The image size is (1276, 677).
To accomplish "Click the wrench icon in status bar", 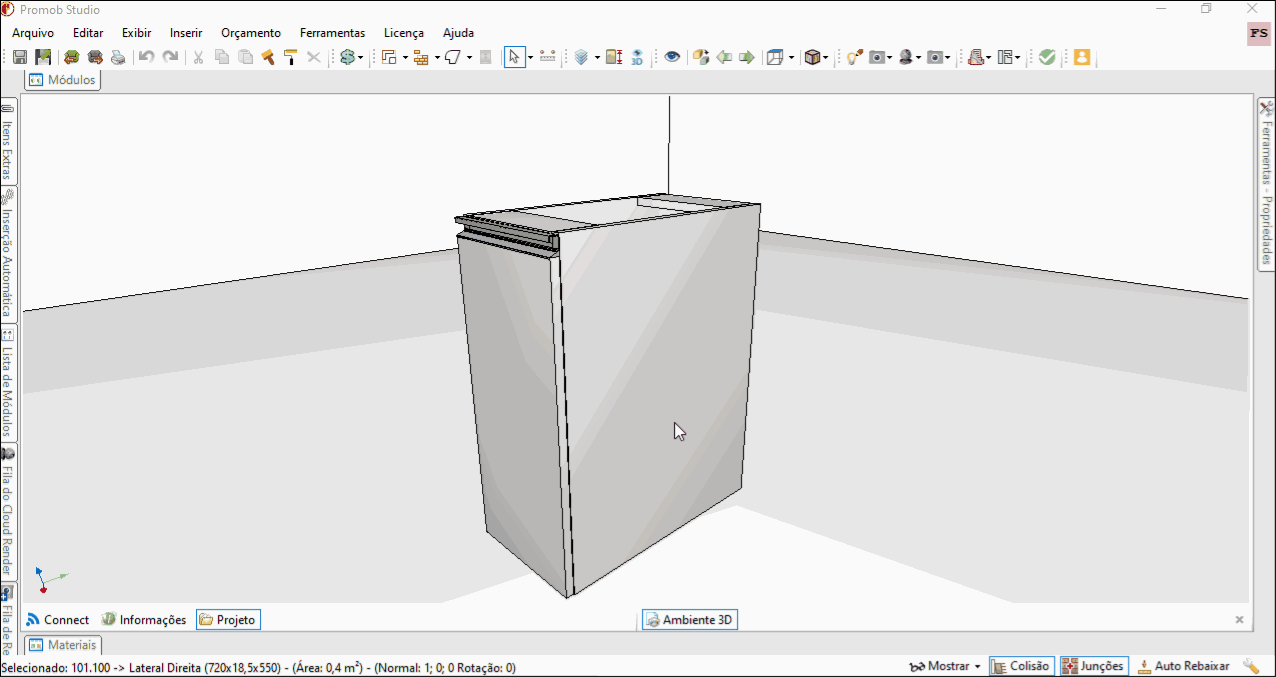I will pyautogui.click(x=1250, y=666).
